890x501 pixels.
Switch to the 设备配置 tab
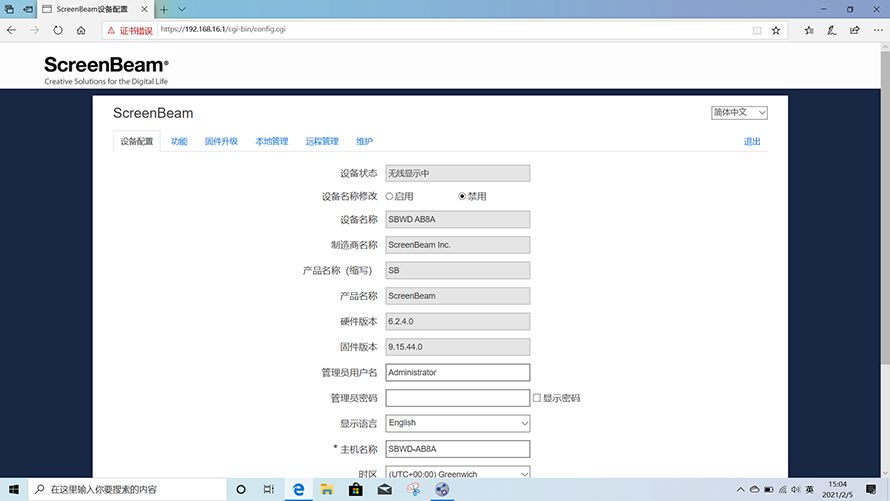click(137, 141)
